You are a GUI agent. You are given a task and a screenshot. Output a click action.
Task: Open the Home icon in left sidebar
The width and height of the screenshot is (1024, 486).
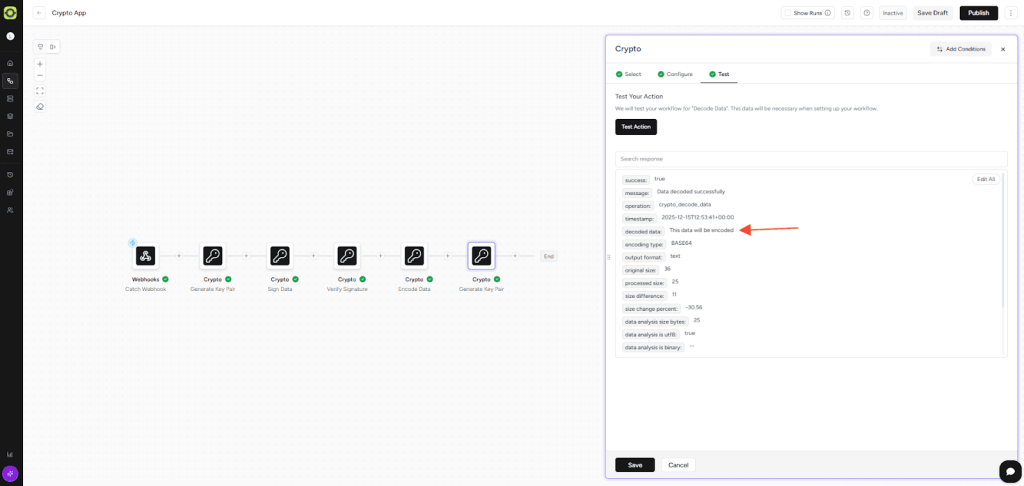[10, 63]
